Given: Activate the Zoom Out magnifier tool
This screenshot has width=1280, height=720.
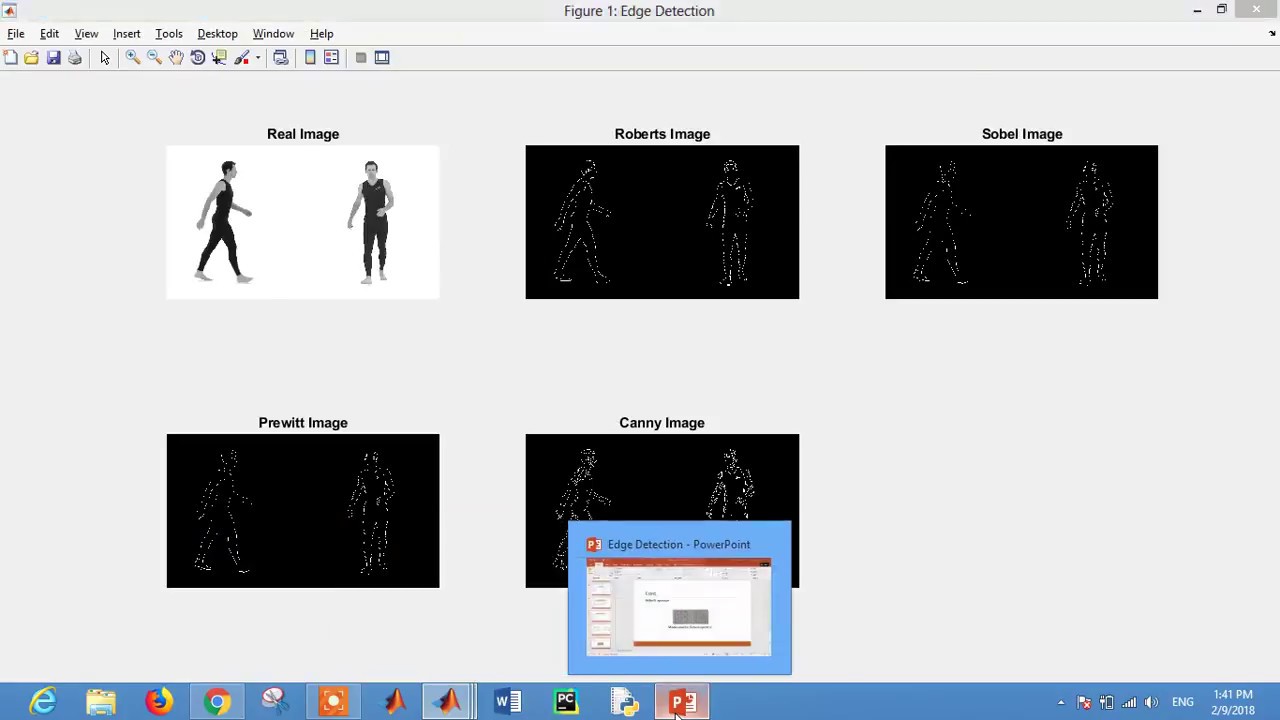Looking at the screenshot, I should coord(154,58).
